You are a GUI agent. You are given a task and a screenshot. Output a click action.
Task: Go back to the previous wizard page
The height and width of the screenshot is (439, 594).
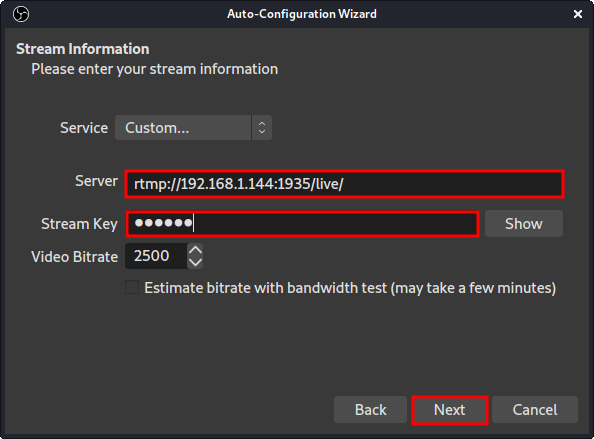pos(370,410)
